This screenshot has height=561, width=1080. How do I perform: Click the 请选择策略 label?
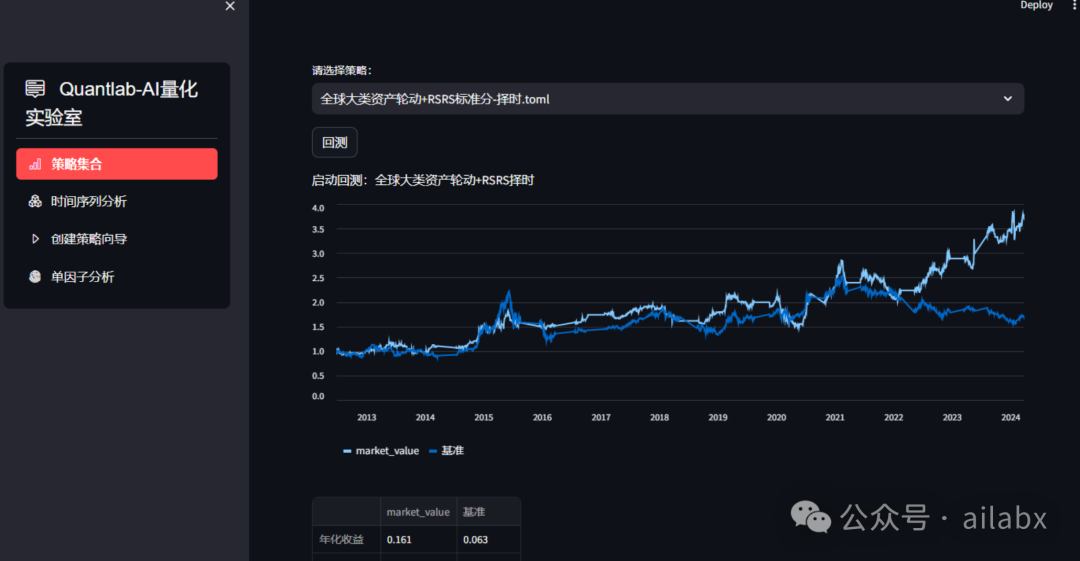342,70
